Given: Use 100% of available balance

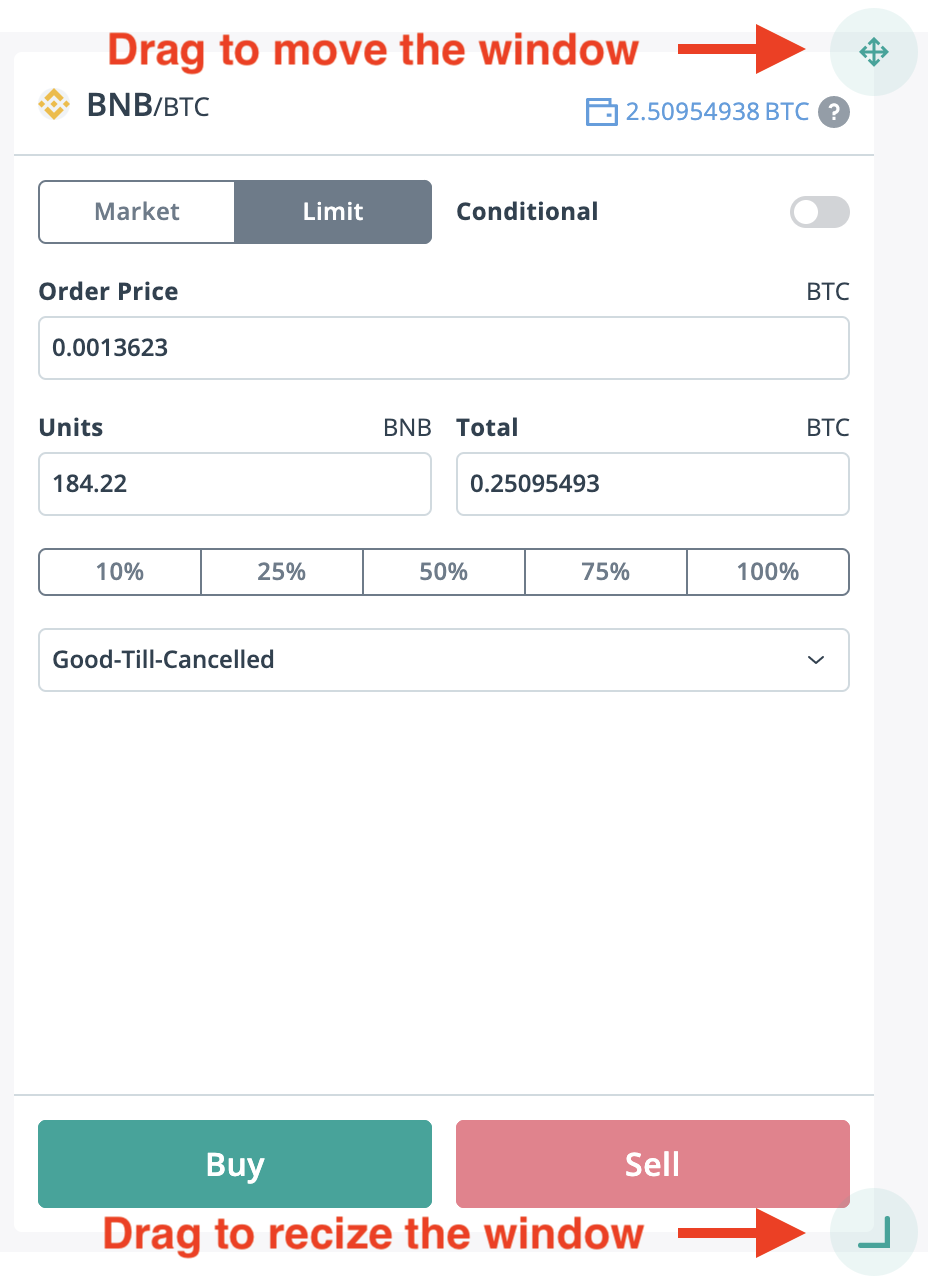Looking at the screenshot, I should [x=768, y=572].
